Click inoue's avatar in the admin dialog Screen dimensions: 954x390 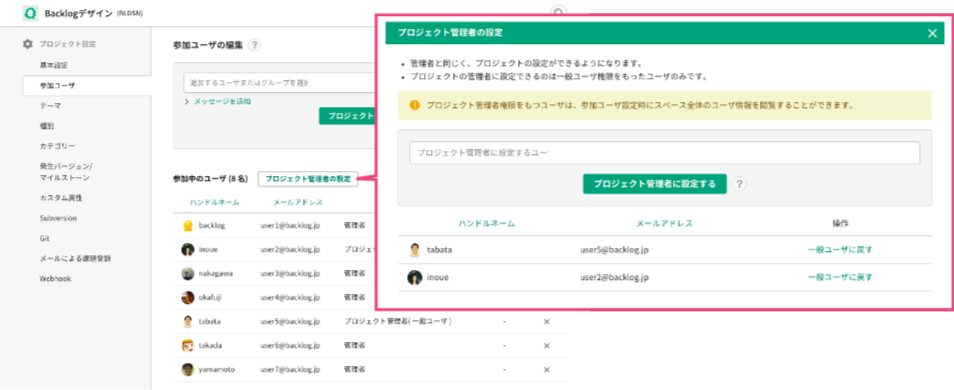click(415, 277)
